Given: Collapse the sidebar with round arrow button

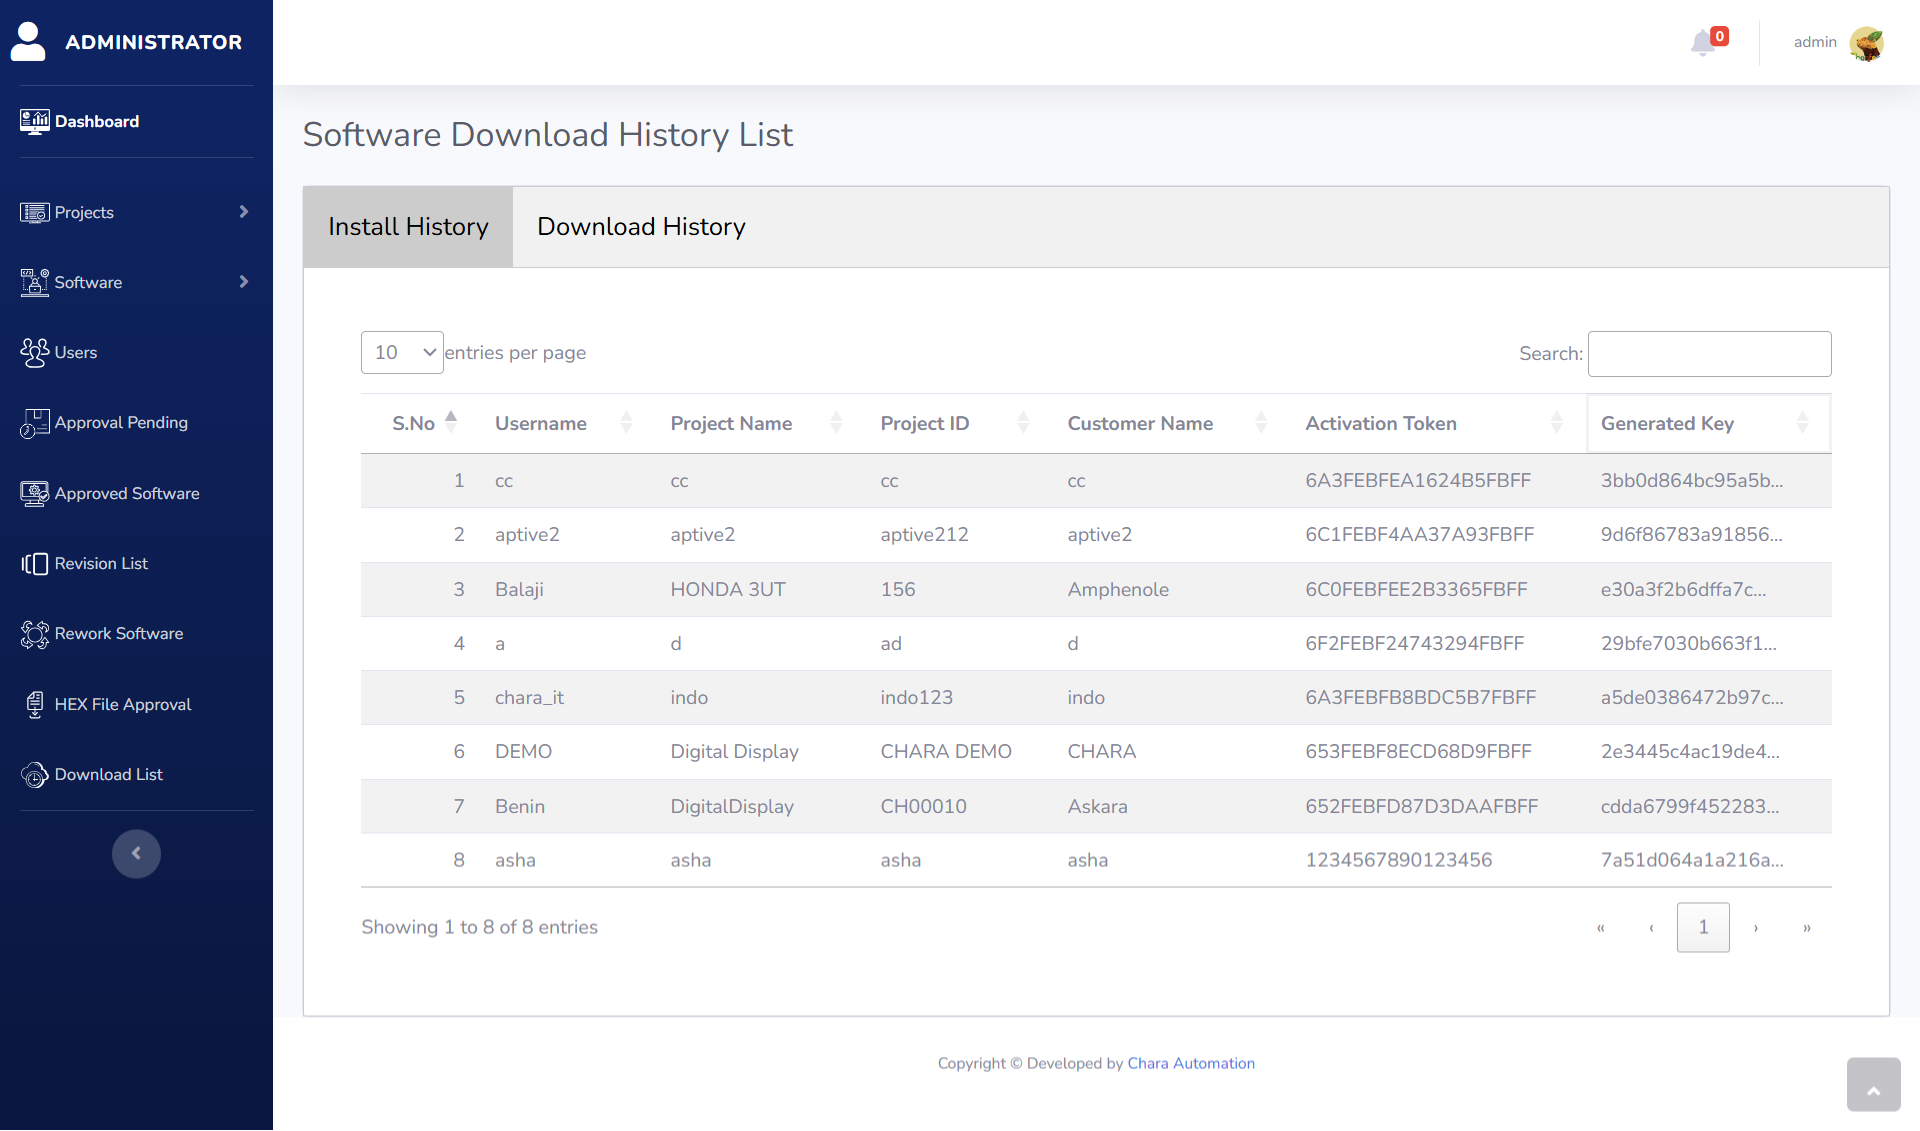Looking at the screenshot, I should click(x=136, y=854).
